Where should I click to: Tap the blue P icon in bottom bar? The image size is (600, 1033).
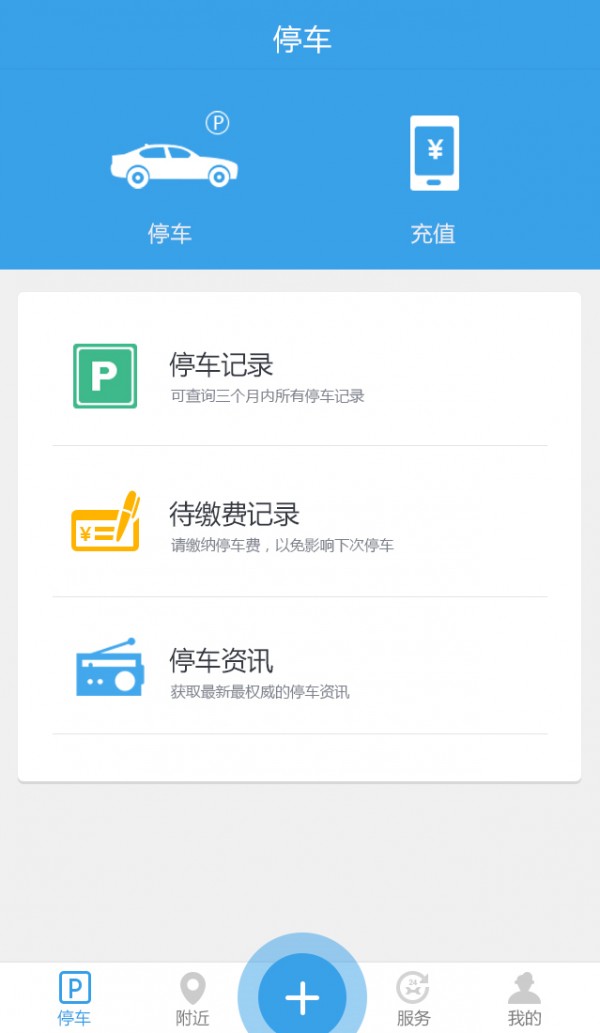point(75,987)
